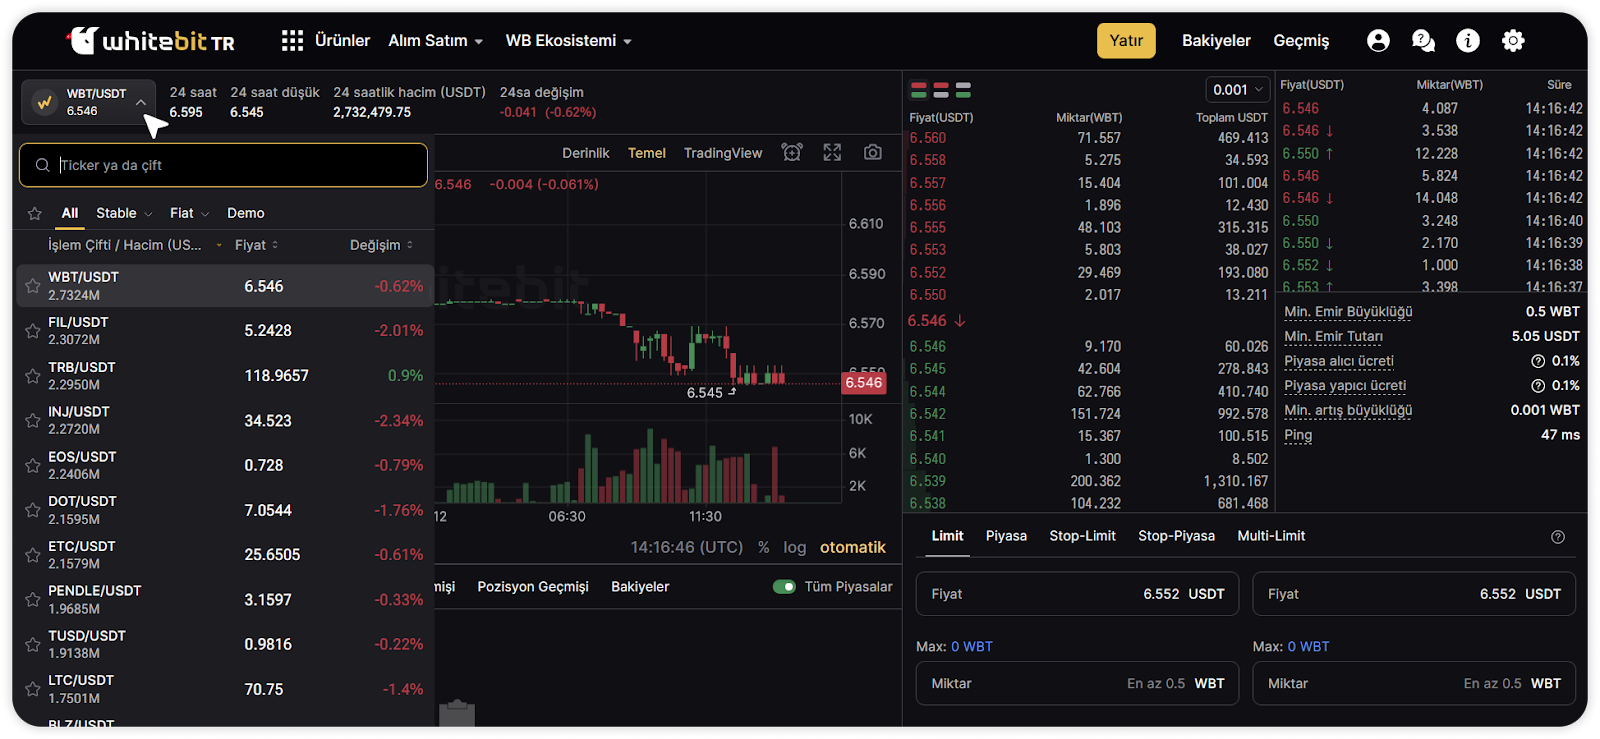Toggle the otomatik scale option
The image size is (1600, 739).
coord(853,548)
